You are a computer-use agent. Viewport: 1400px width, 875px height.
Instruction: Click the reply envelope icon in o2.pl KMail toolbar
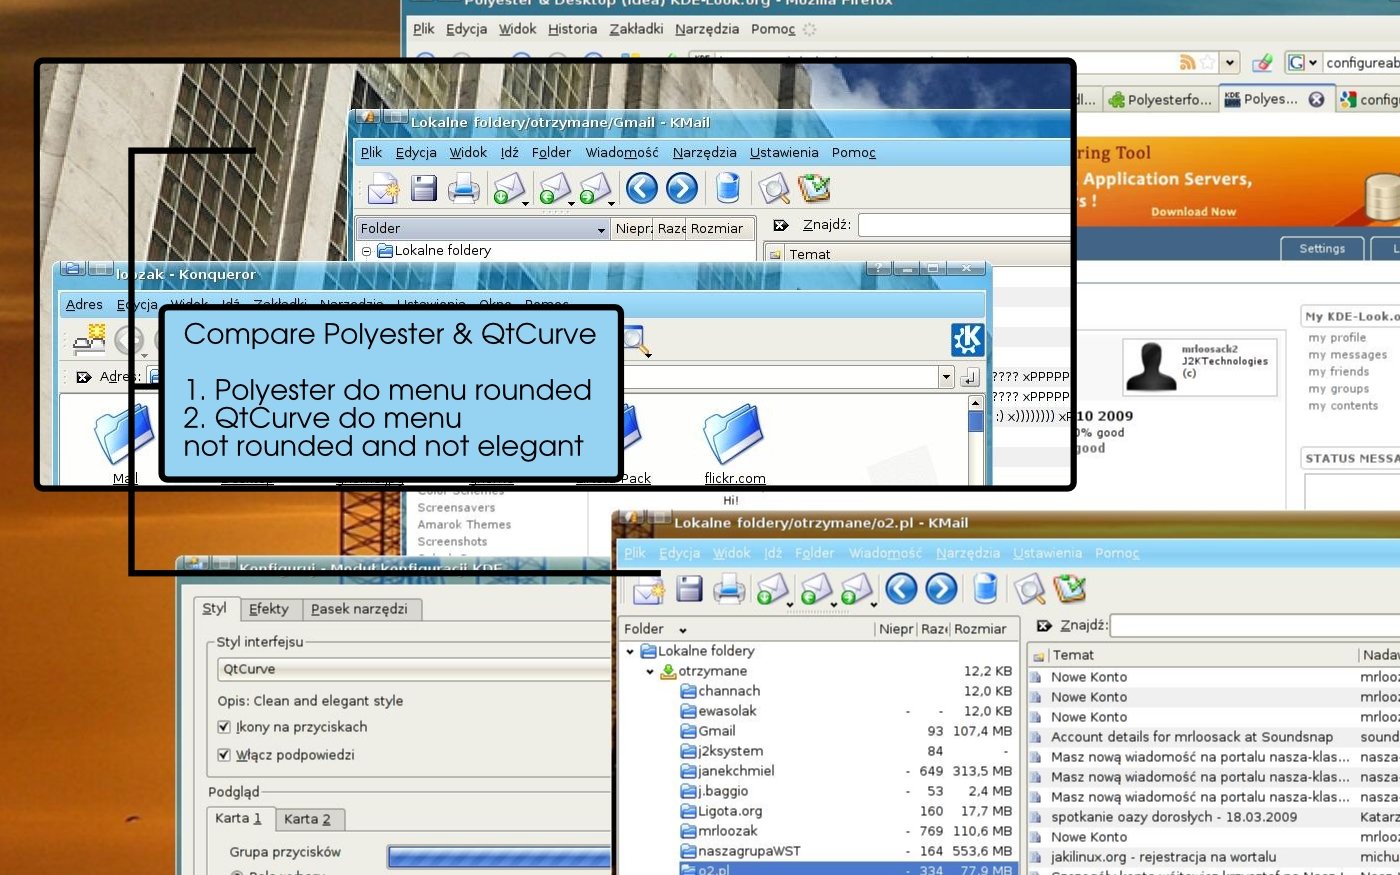pyautogui.click(x=815, y=589)
